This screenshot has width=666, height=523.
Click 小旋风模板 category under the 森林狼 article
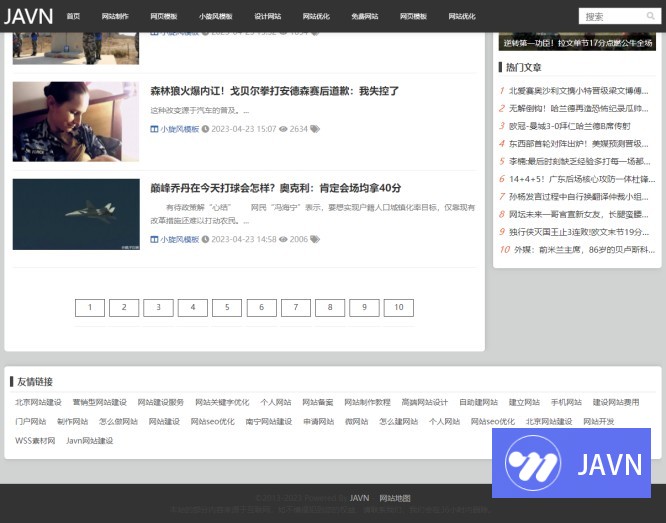click(x=180, y=129)
